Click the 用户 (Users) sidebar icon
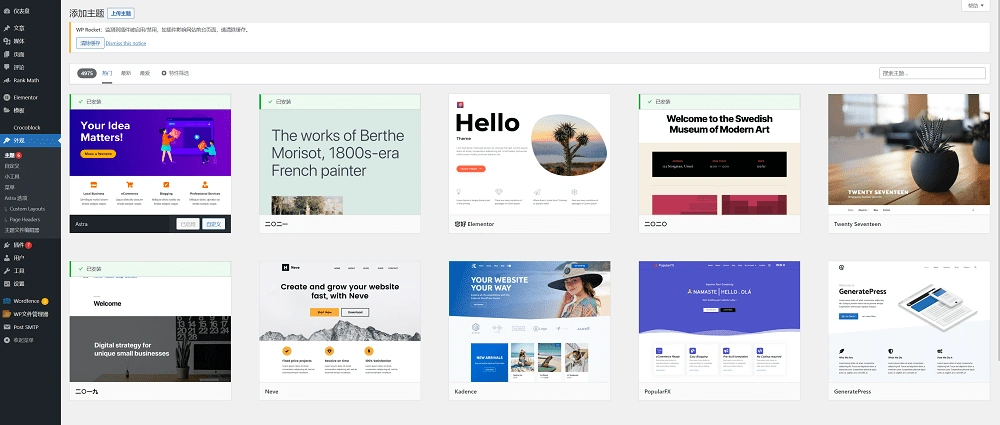Screen dimensions: 1000x425 pos(6,257)
